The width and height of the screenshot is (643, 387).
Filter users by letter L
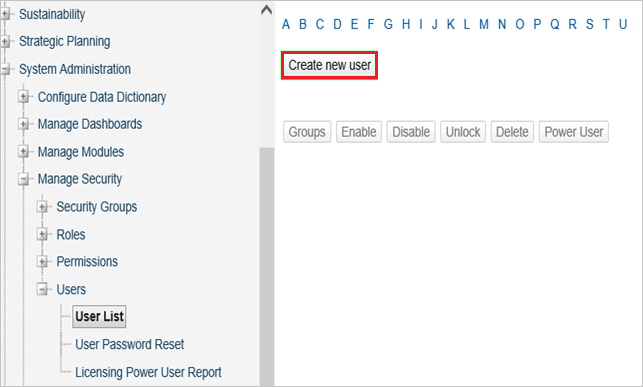click(467, 25)
